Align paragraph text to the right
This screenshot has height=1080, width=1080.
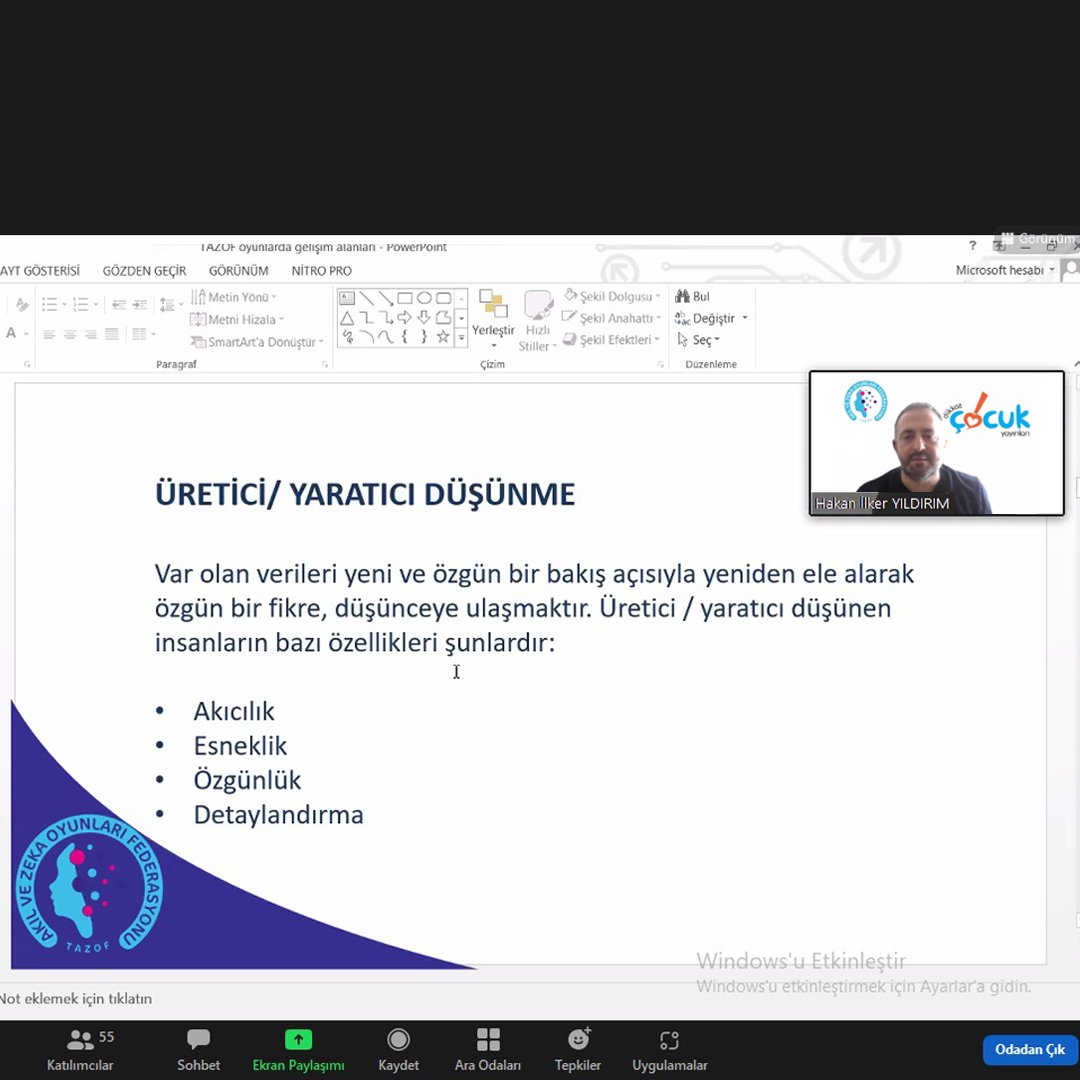coord(90,334)
